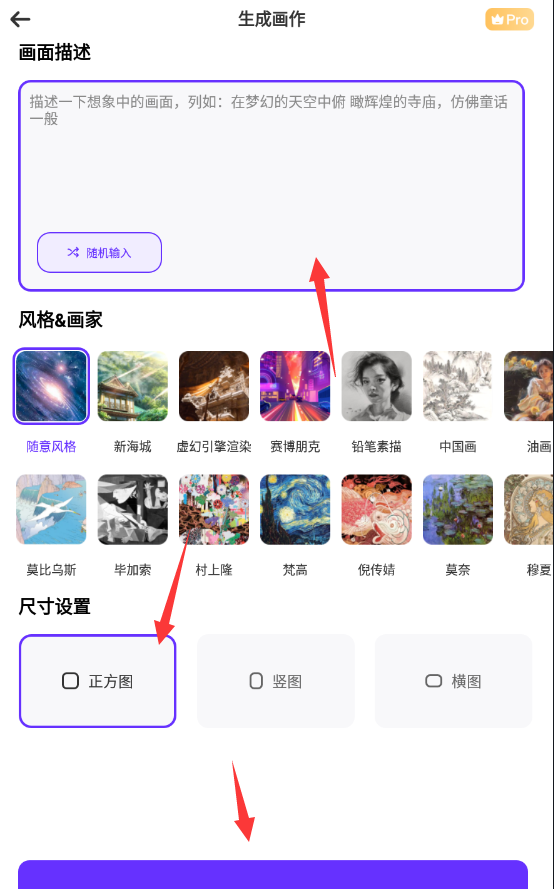Select the 赛博朋克 cyberpunk style thumbnail
Screen dimensions: 554x889
pyautogui.click(x=295, y=386)
